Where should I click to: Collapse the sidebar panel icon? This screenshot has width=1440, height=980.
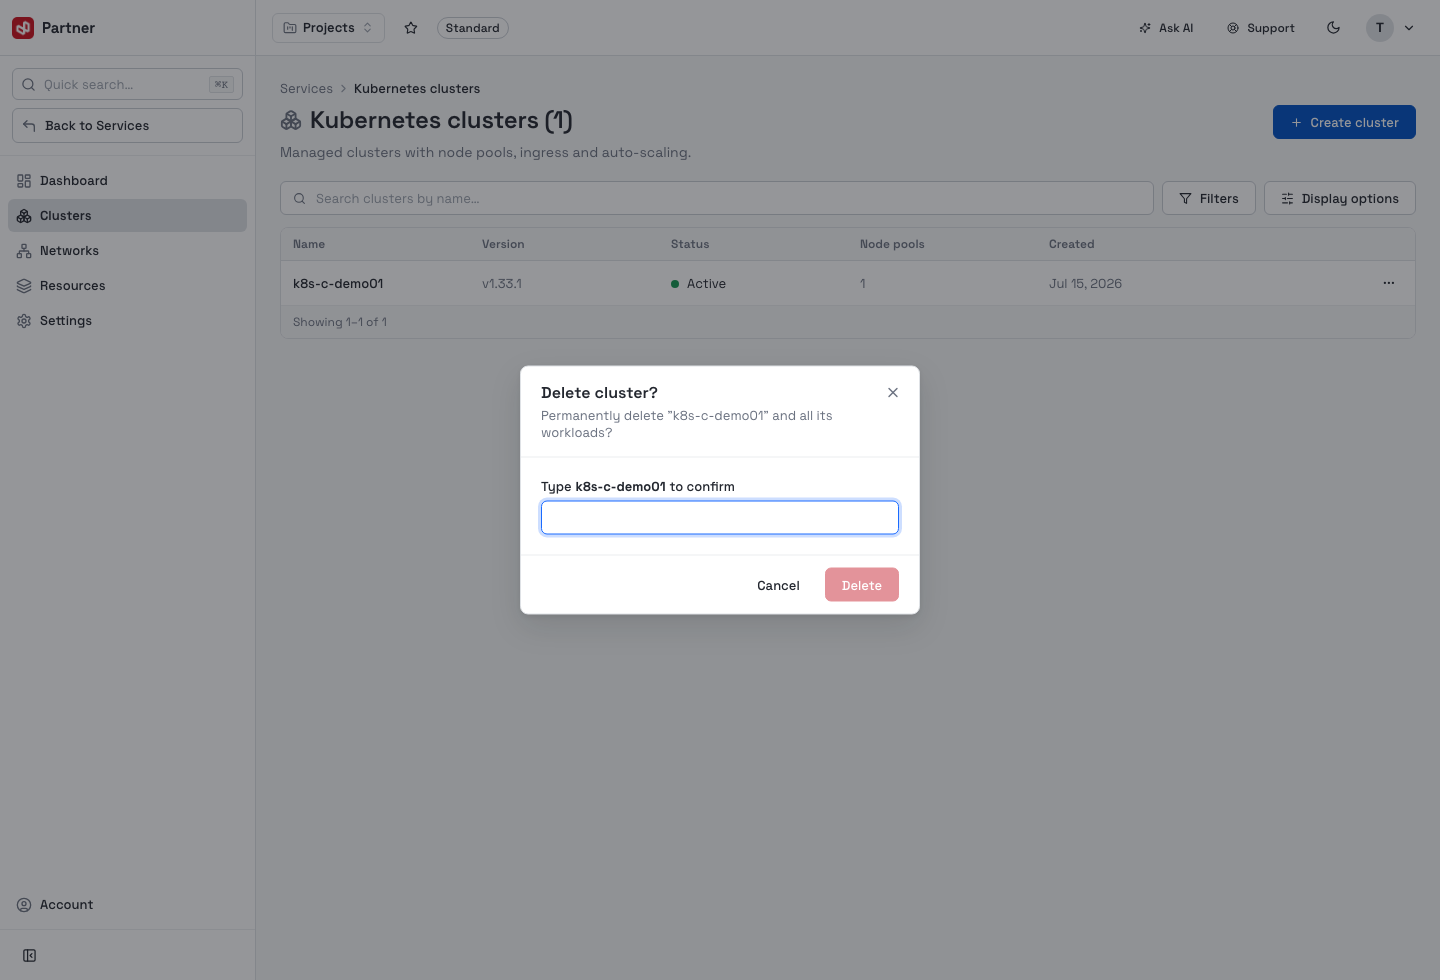click(30, 956)
